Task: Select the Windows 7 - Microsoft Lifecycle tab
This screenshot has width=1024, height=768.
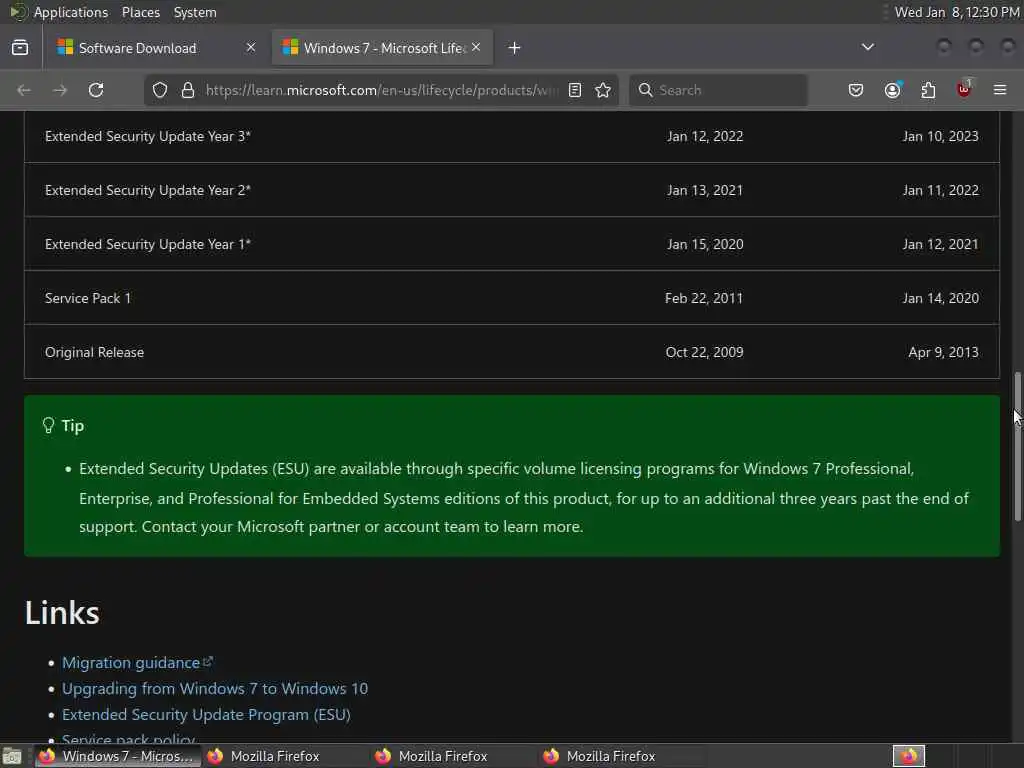Action: click(x=382, y=48)
